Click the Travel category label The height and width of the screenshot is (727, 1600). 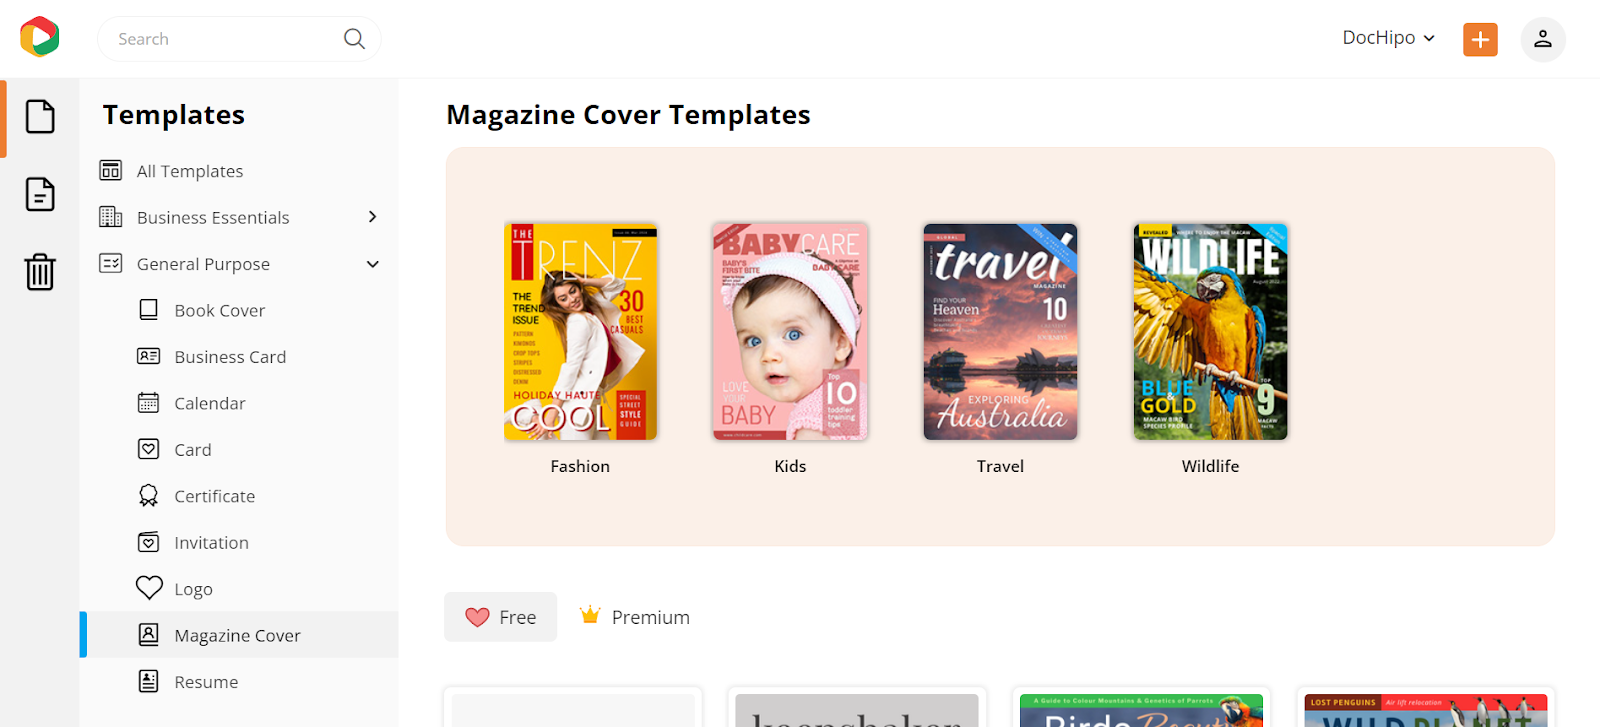coord(1000,466)
